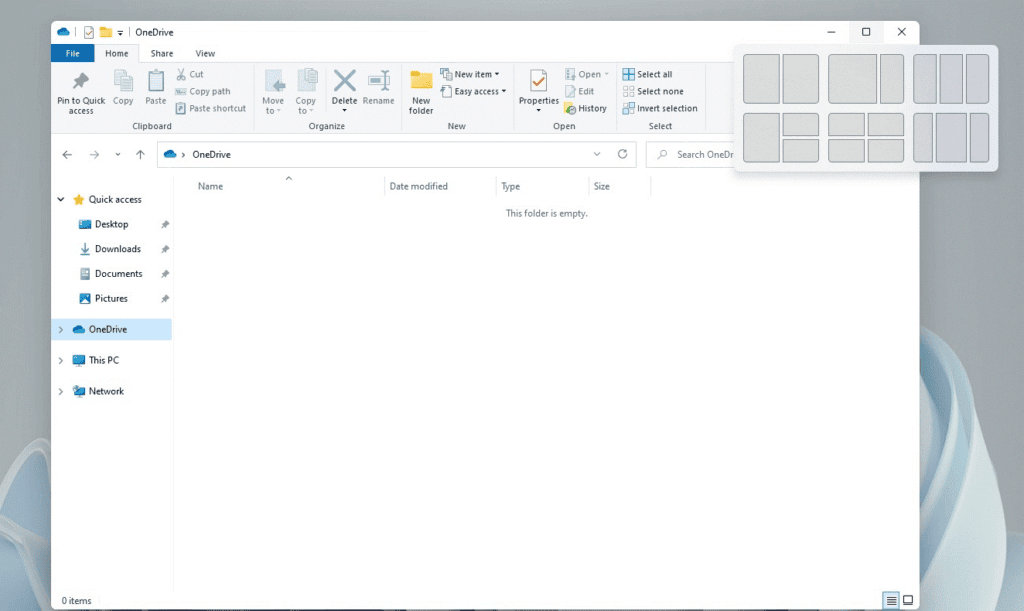Click Pin to Quick access icon
This screenshot has width=1024, height=611.
[81, 81]
